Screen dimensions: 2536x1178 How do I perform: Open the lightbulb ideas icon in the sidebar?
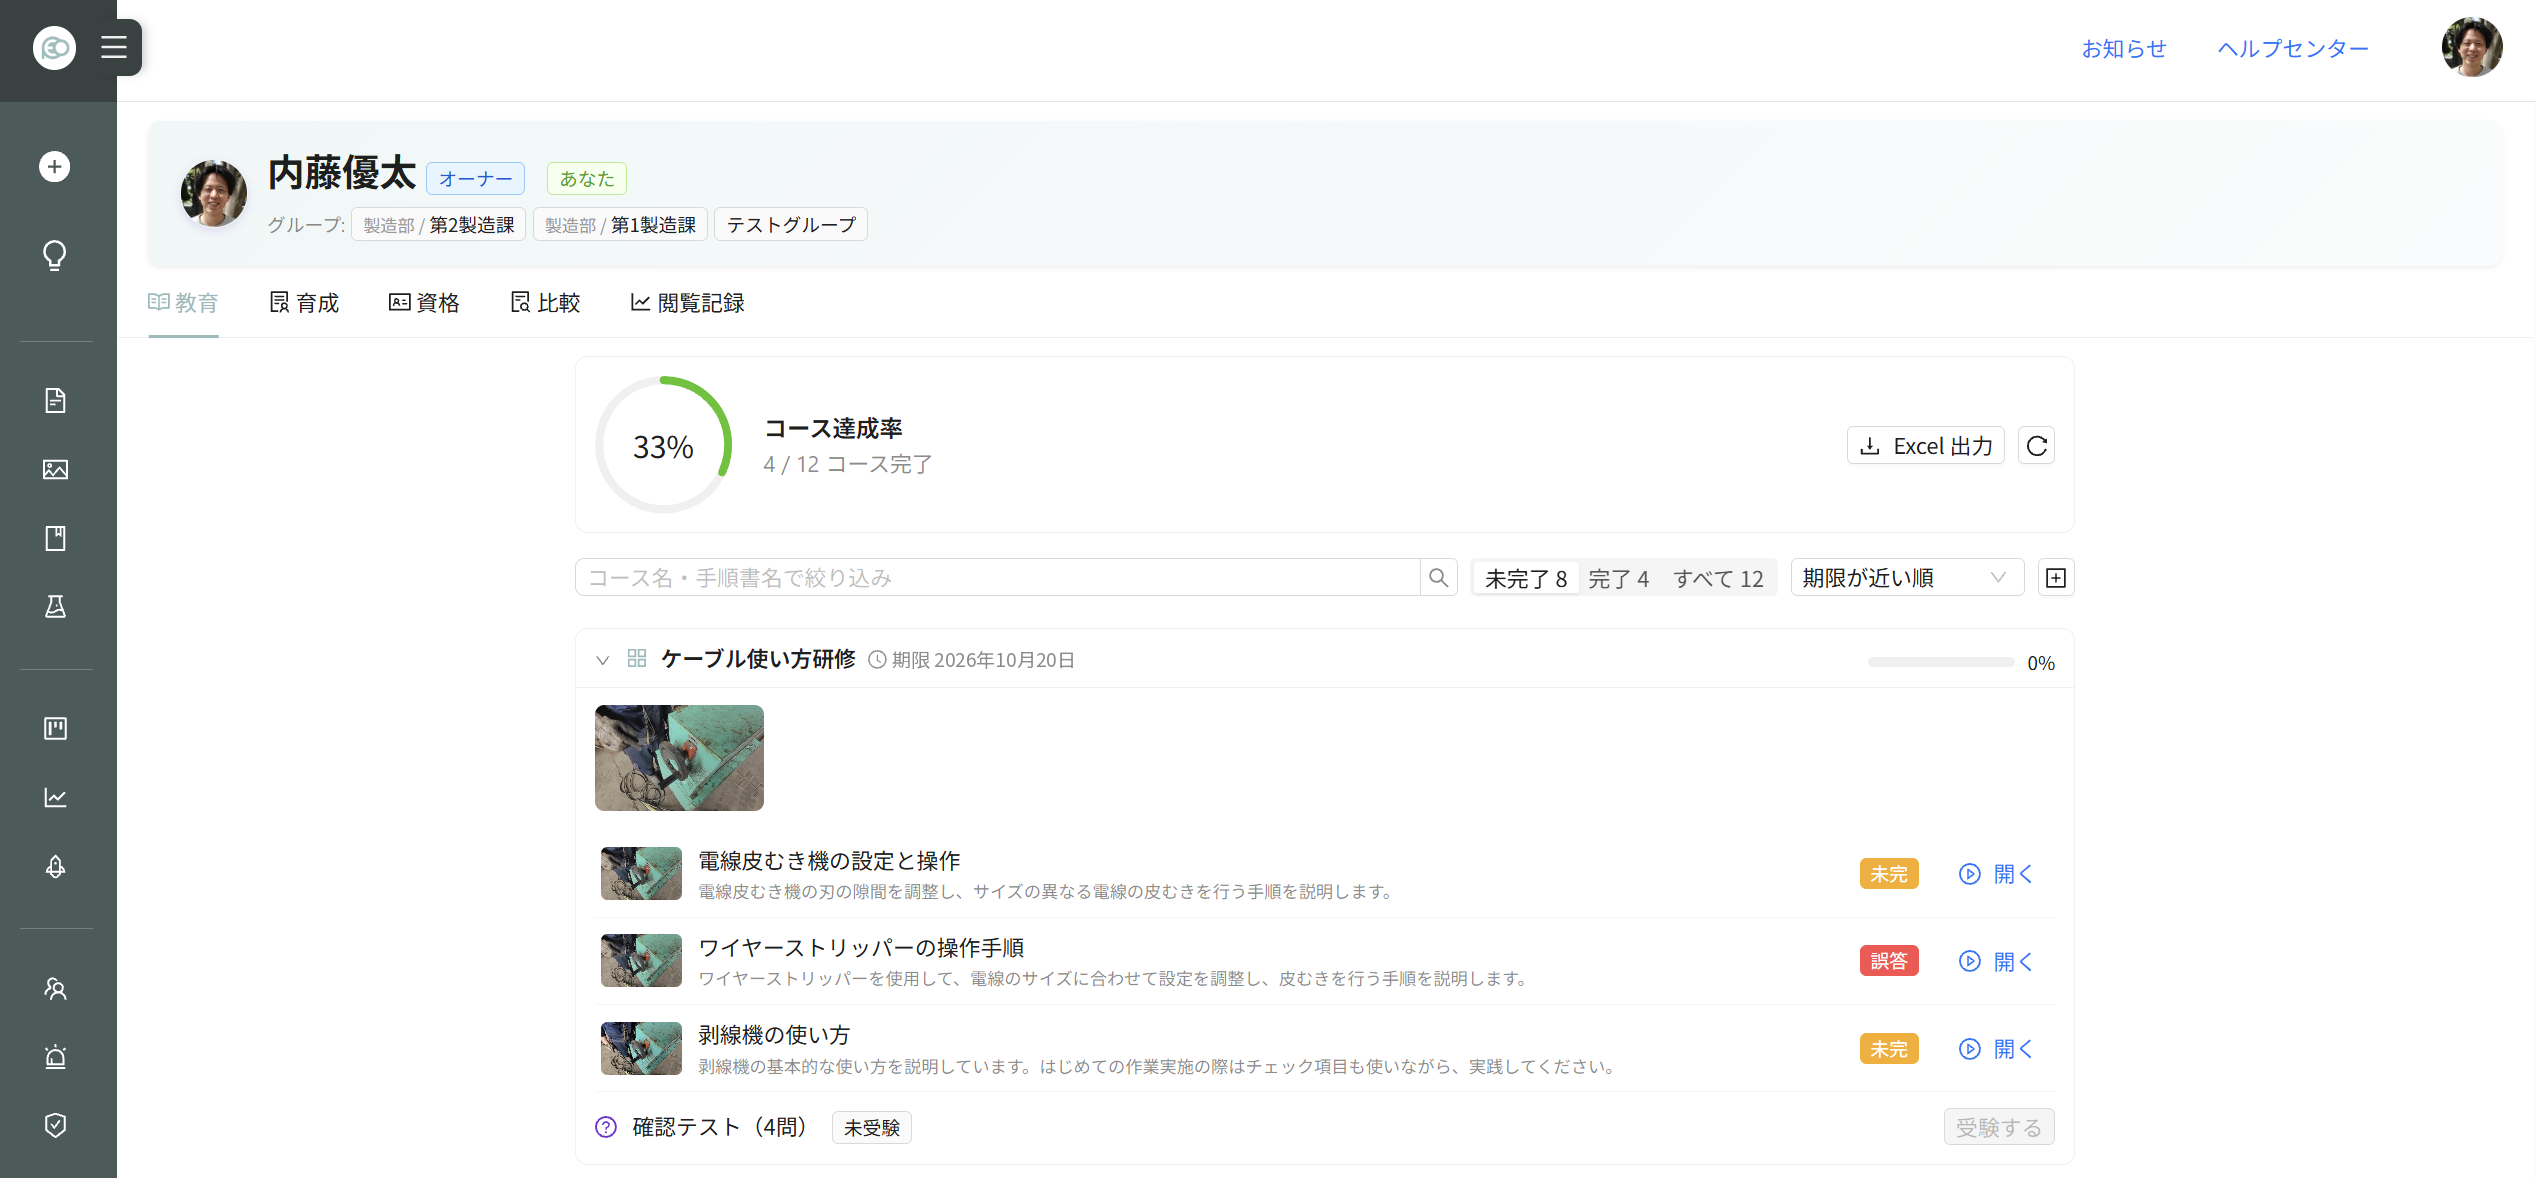(x=55, y=255)
